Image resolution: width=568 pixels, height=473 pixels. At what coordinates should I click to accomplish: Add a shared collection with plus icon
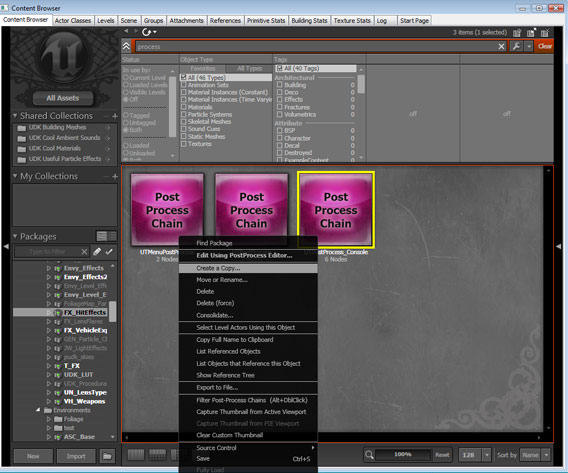coord(115,116)
